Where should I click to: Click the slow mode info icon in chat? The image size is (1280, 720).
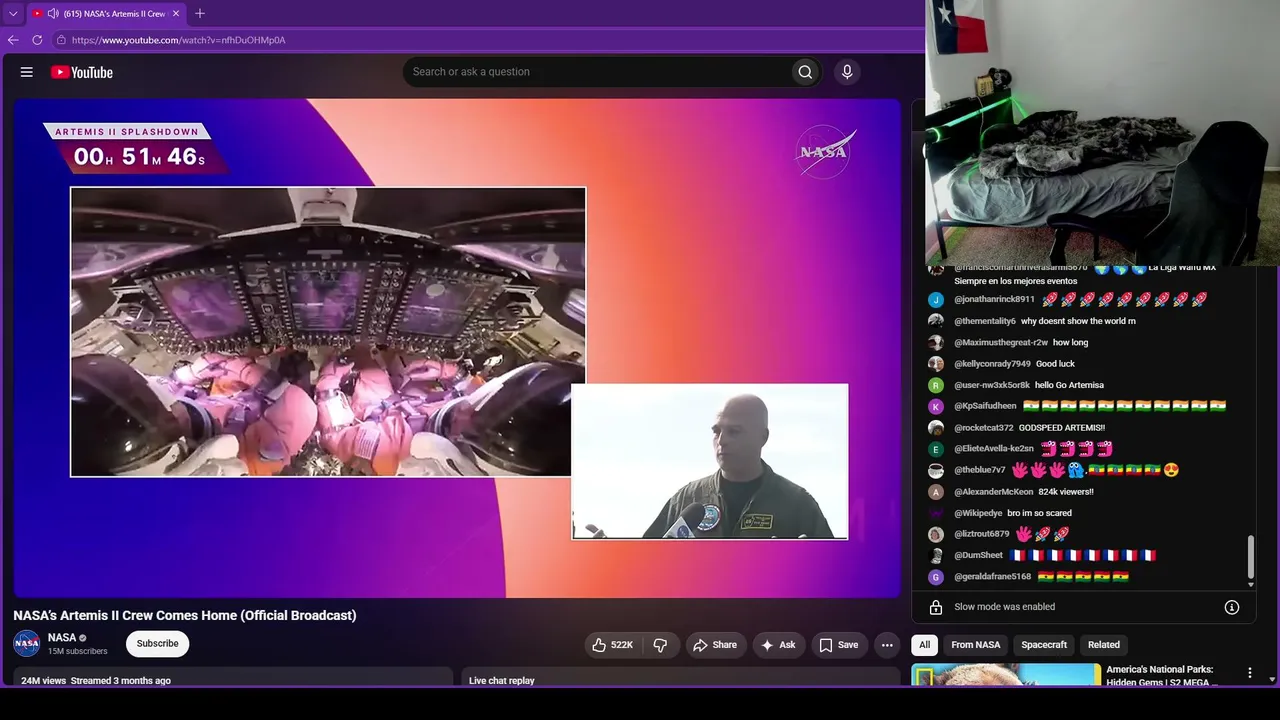(1232, 607)
